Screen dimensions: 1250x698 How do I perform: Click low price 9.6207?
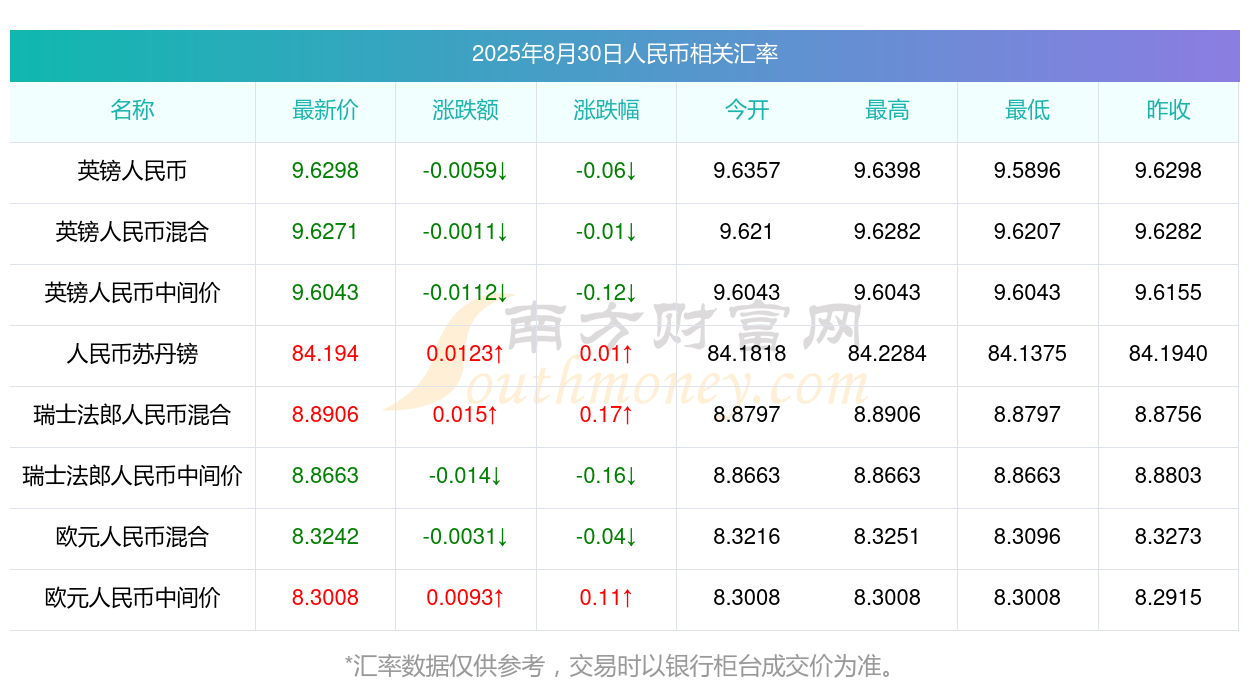(1027, 232)
